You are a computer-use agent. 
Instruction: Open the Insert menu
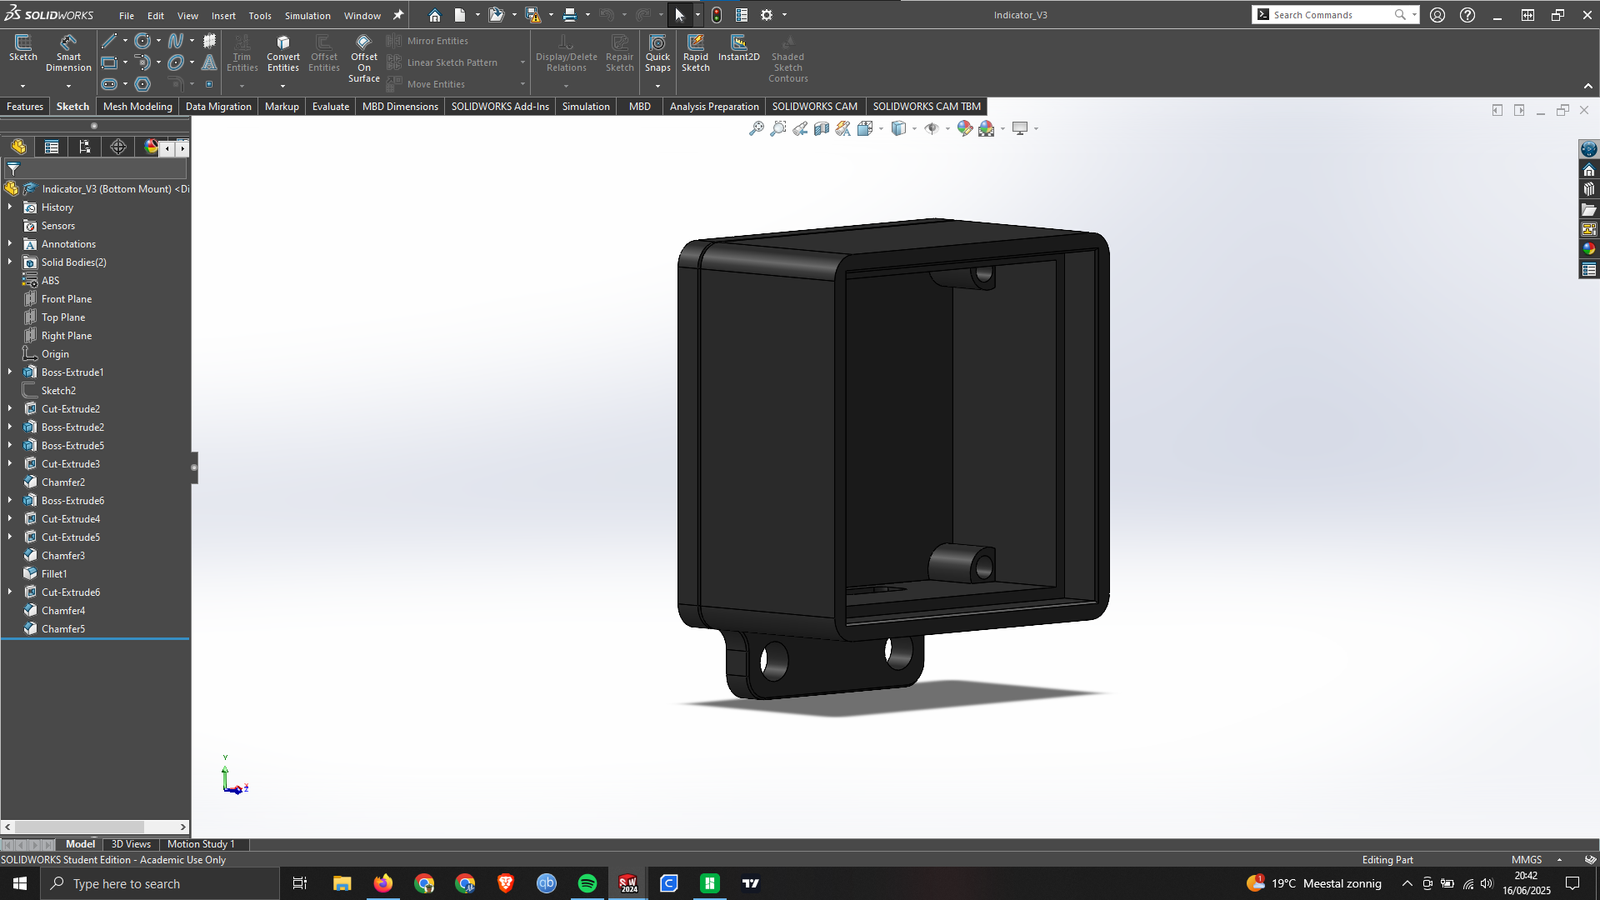(223, 16)
